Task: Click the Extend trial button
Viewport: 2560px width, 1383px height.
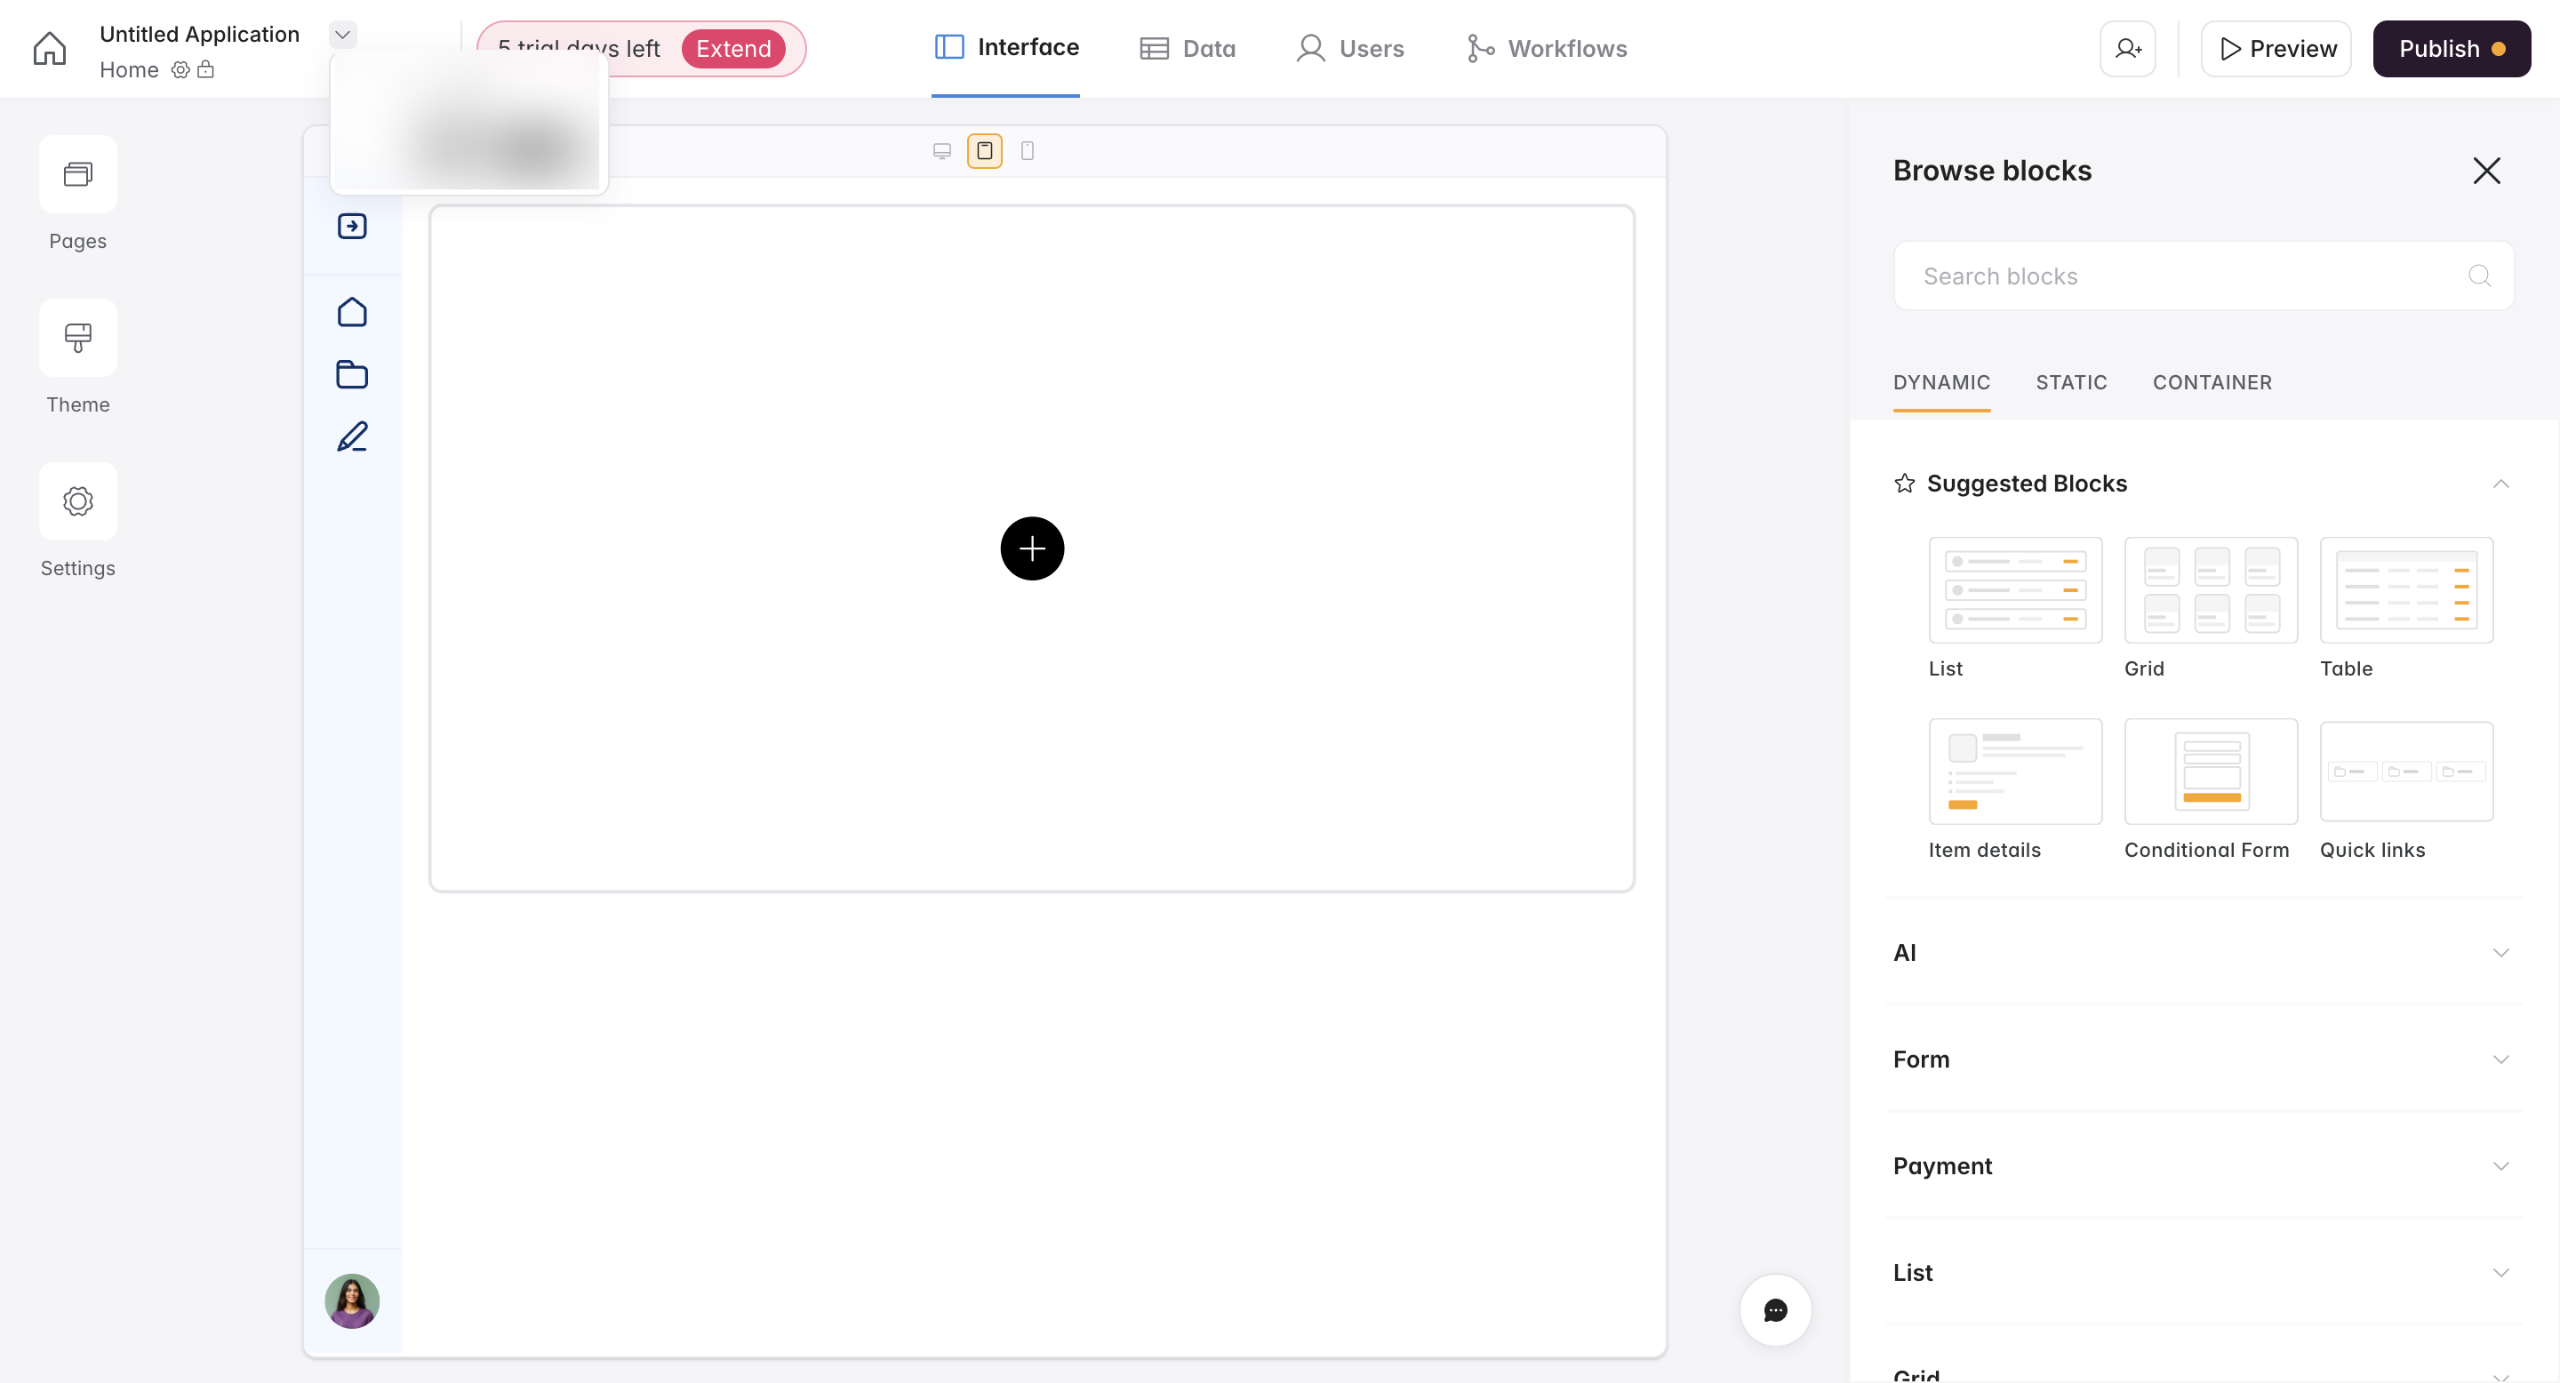Action: click(733, 48)
